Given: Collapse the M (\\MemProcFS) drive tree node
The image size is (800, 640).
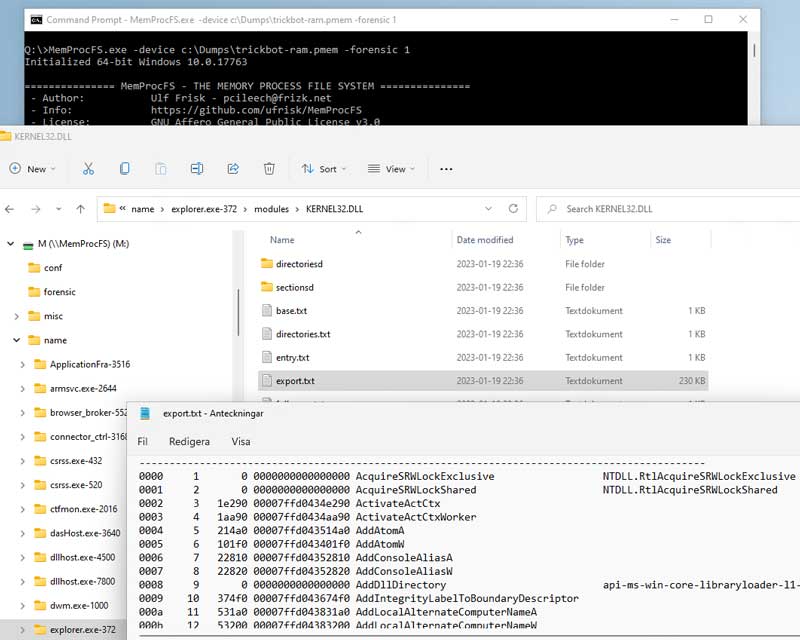Looking at the screenshot, I should pyautogui.click(x=10, y=244).
